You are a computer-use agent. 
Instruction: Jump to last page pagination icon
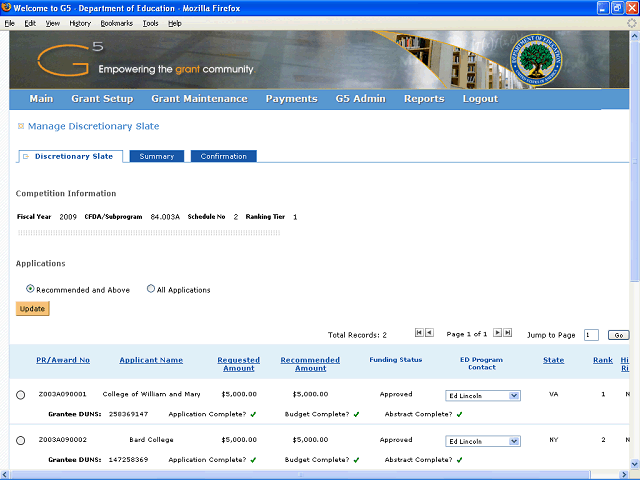[508, 333]
